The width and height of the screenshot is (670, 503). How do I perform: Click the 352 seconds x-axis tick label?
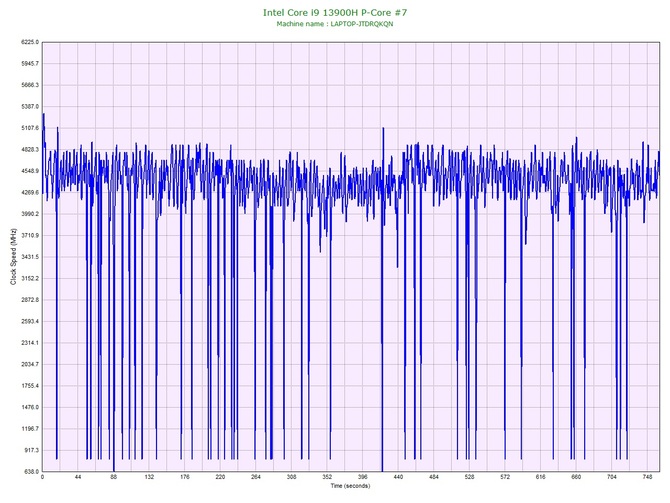(327, 477)
